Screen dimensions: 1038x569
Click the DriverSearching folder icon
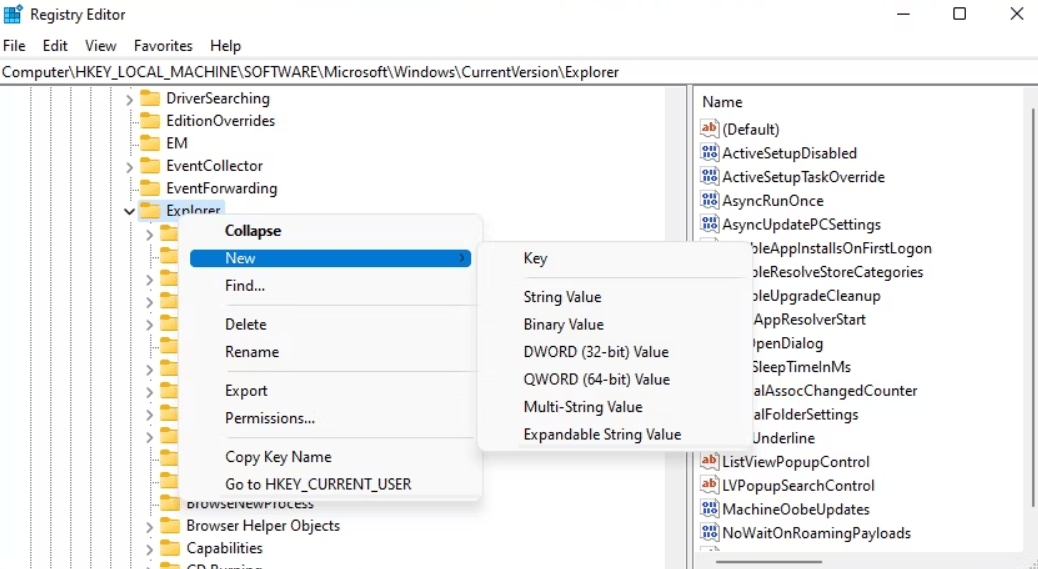click(x=150, y=98)
